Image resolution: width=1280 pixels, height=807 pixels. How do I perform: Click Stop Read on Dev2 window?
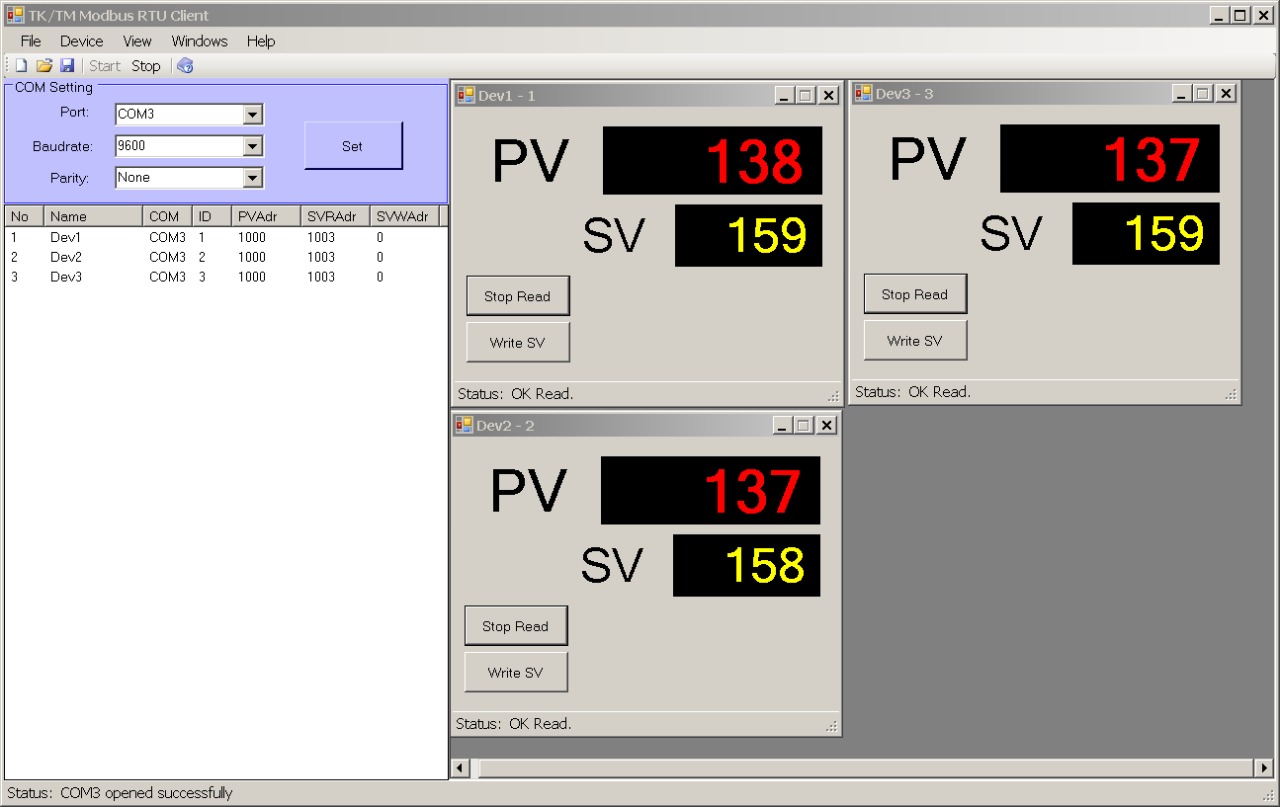point(515,625)
